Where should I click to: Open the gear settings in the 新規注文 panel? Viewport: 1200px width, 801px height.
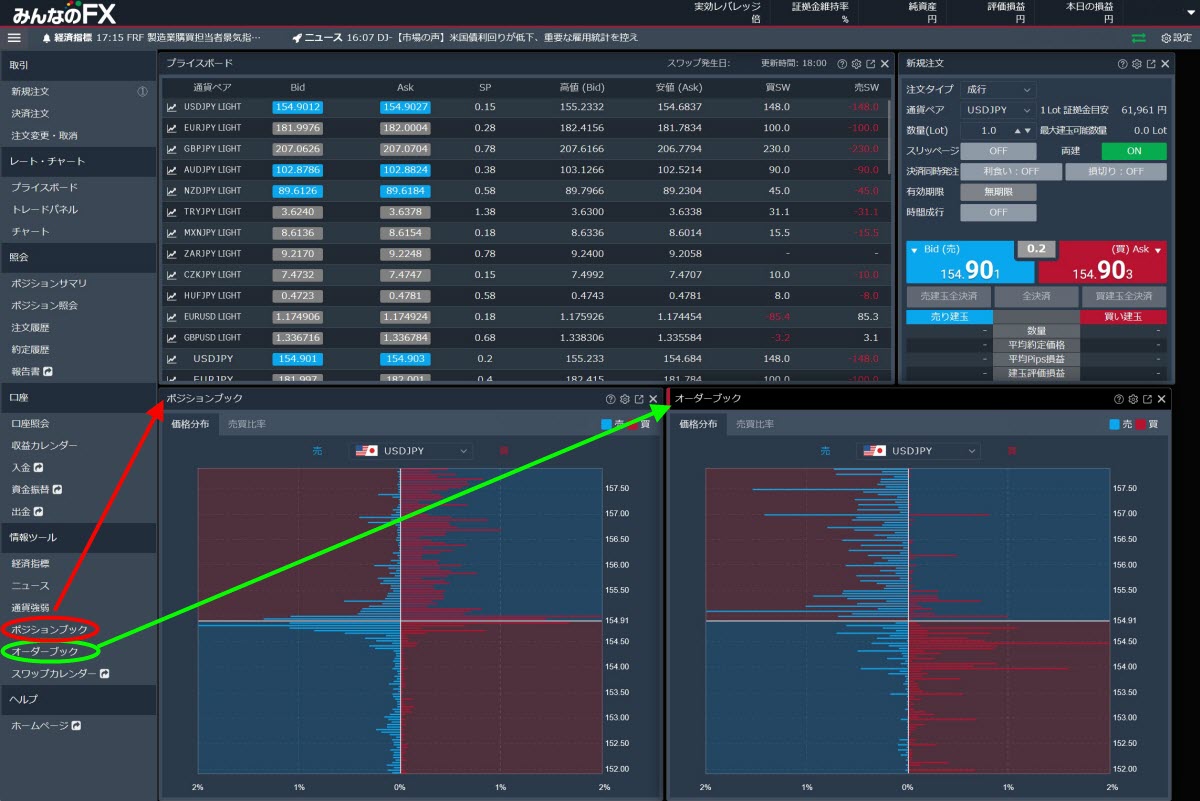(x=1137, y=63)
